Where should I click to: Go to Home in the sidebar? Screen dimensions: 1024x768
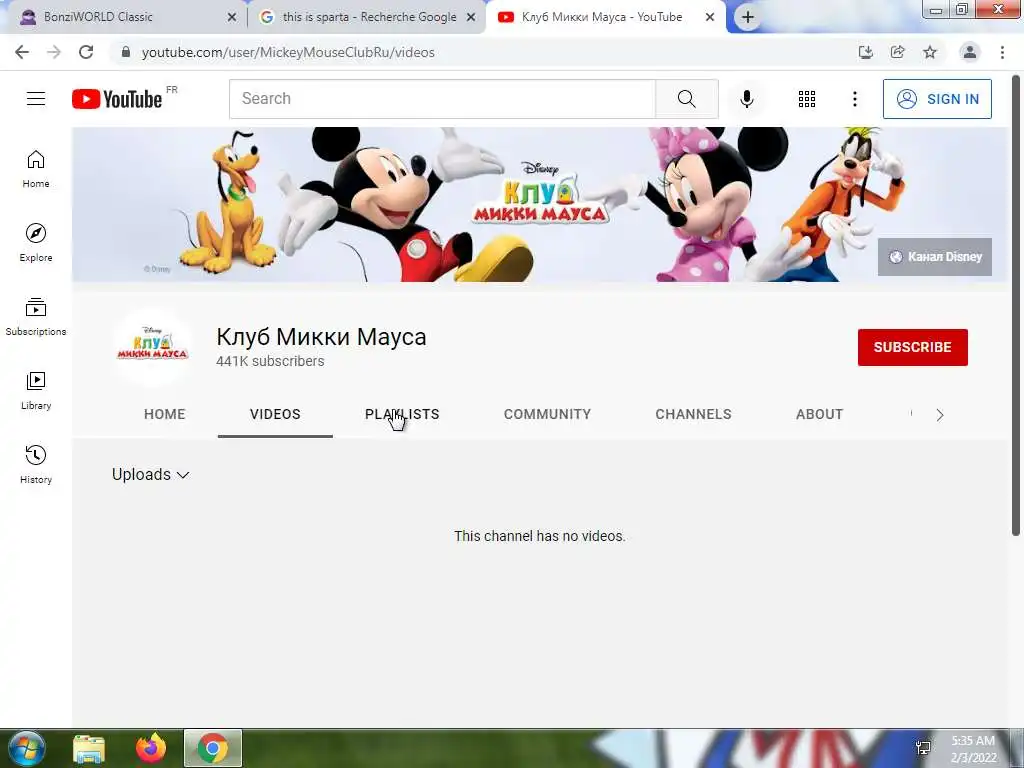(36, 168)
